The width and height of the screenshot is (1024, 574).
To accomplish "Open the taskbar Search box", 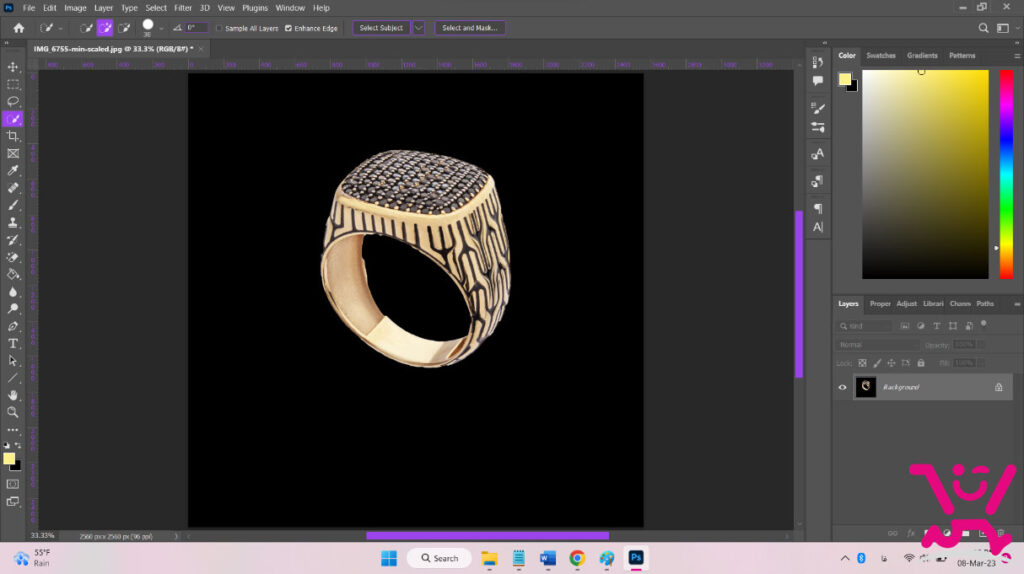I will point(439,558).
